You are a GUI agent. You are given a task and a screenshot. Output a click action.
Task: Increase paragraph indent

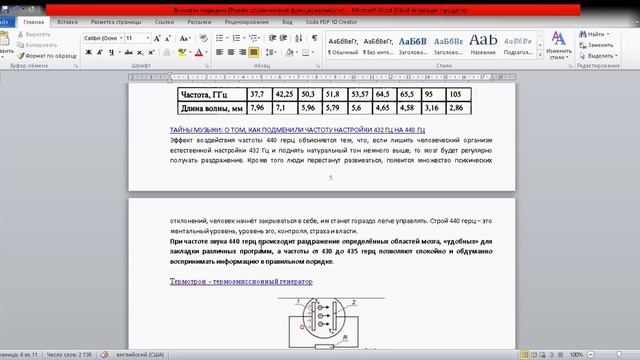[x=283, y=38]
